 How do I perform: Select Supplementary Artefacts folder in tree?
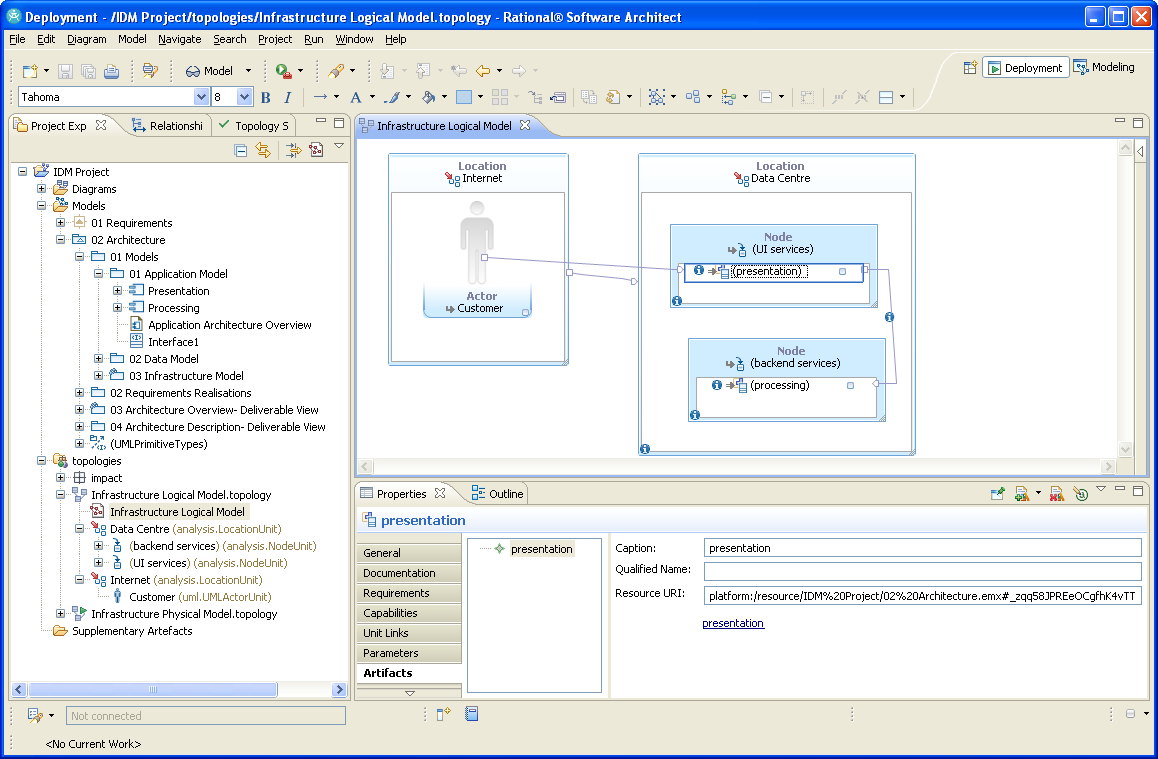tap(132, 631)
